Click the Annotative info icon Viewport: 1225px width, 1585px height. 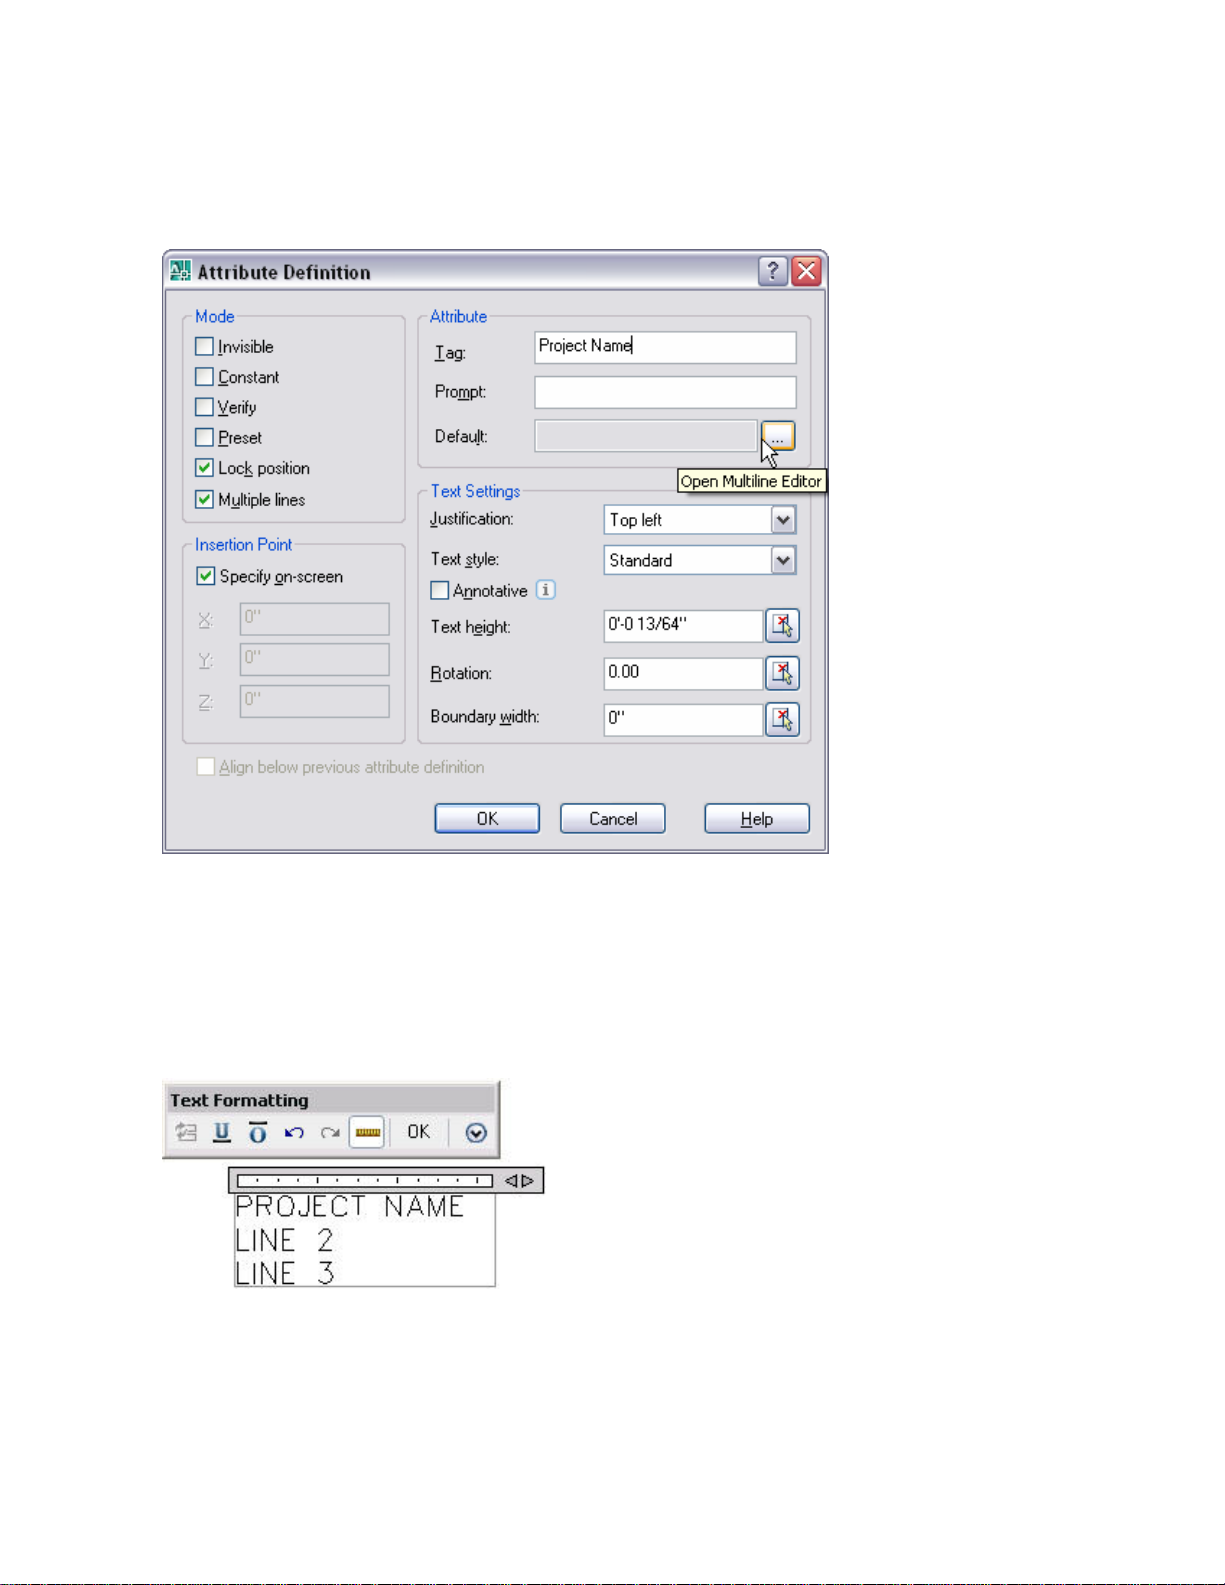tap(545, 590)
